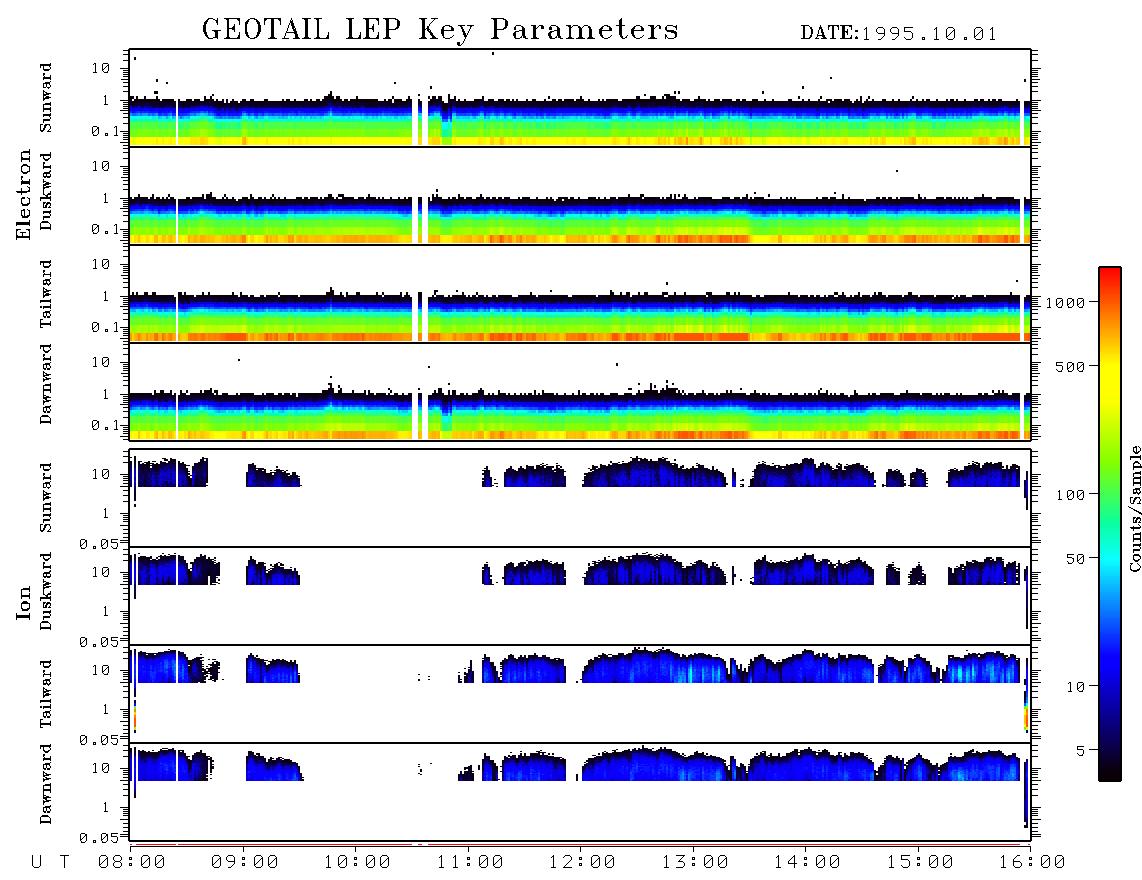Select the Ion Tailward panel label

[46, 694]
